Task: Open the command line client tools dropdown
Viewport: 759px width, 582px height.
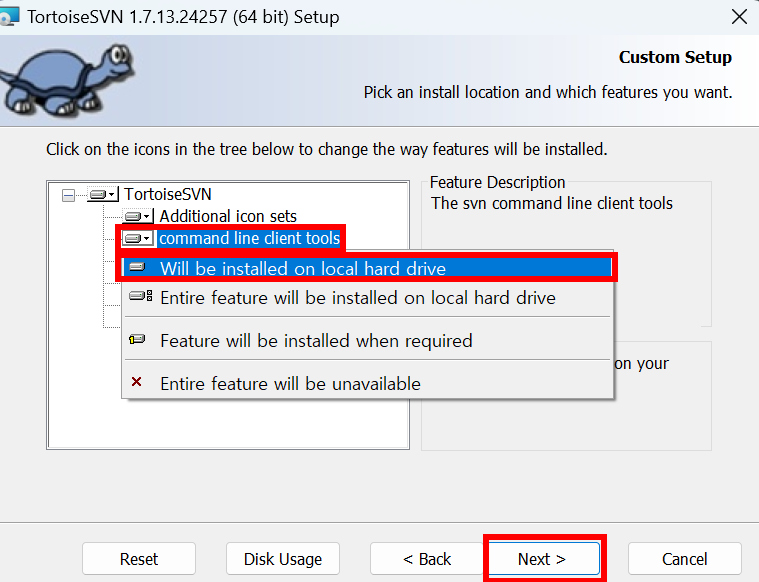Action: 138,238
